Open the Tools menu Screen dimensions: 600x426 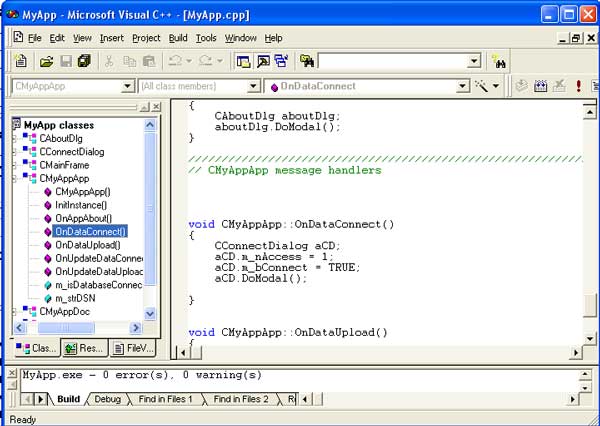206,38
